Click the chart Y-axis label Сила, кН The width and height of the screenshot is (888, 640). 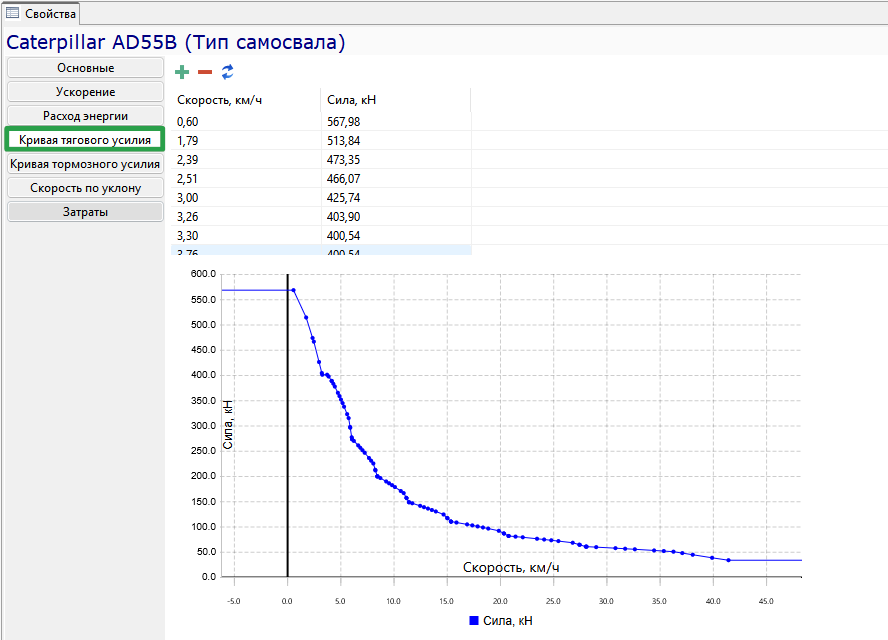point(228,425)
